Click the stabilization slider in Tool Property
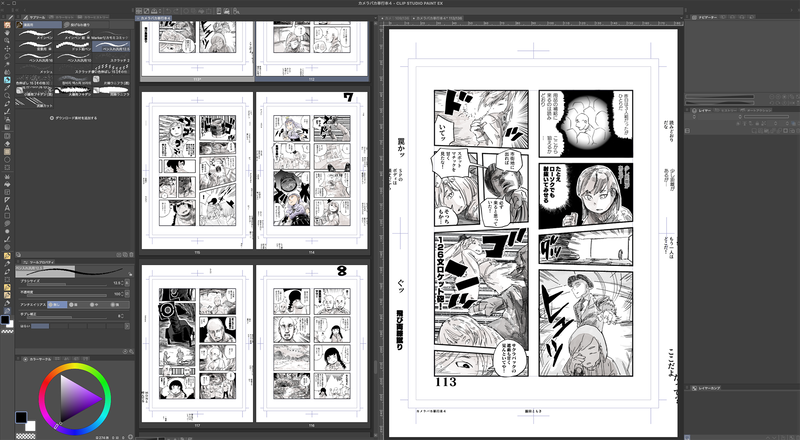 click(67, 317)
